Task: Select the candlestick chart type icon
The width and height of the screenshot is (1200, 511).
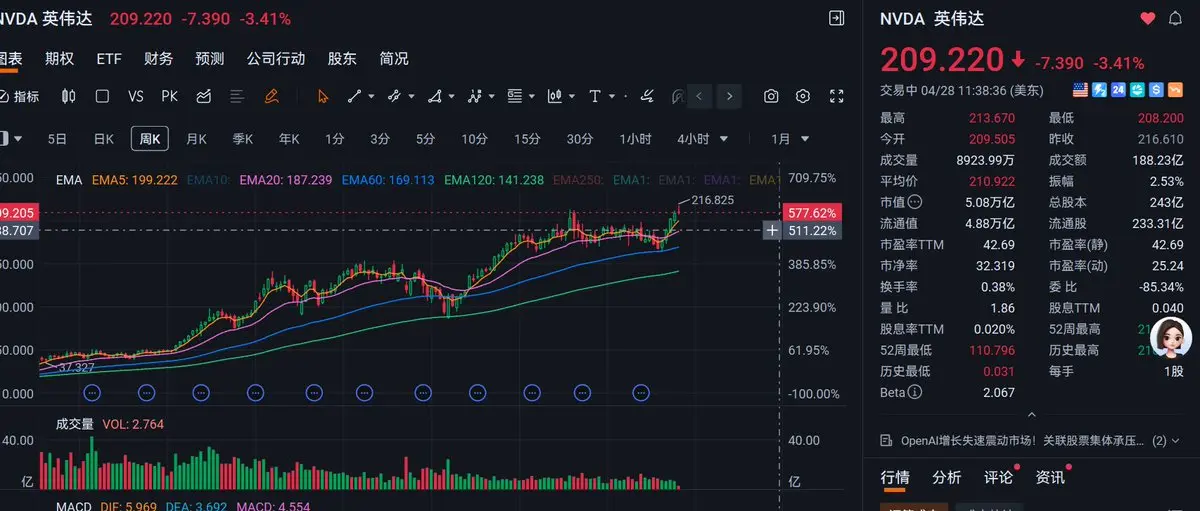Action: click(x=69, y=96)
